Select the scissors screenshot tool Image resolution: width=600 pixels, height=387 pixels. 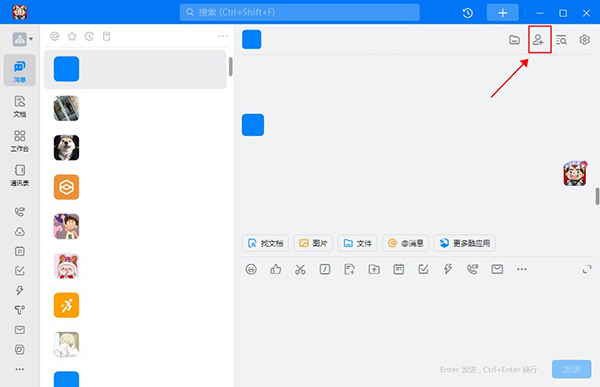point(300,269)
